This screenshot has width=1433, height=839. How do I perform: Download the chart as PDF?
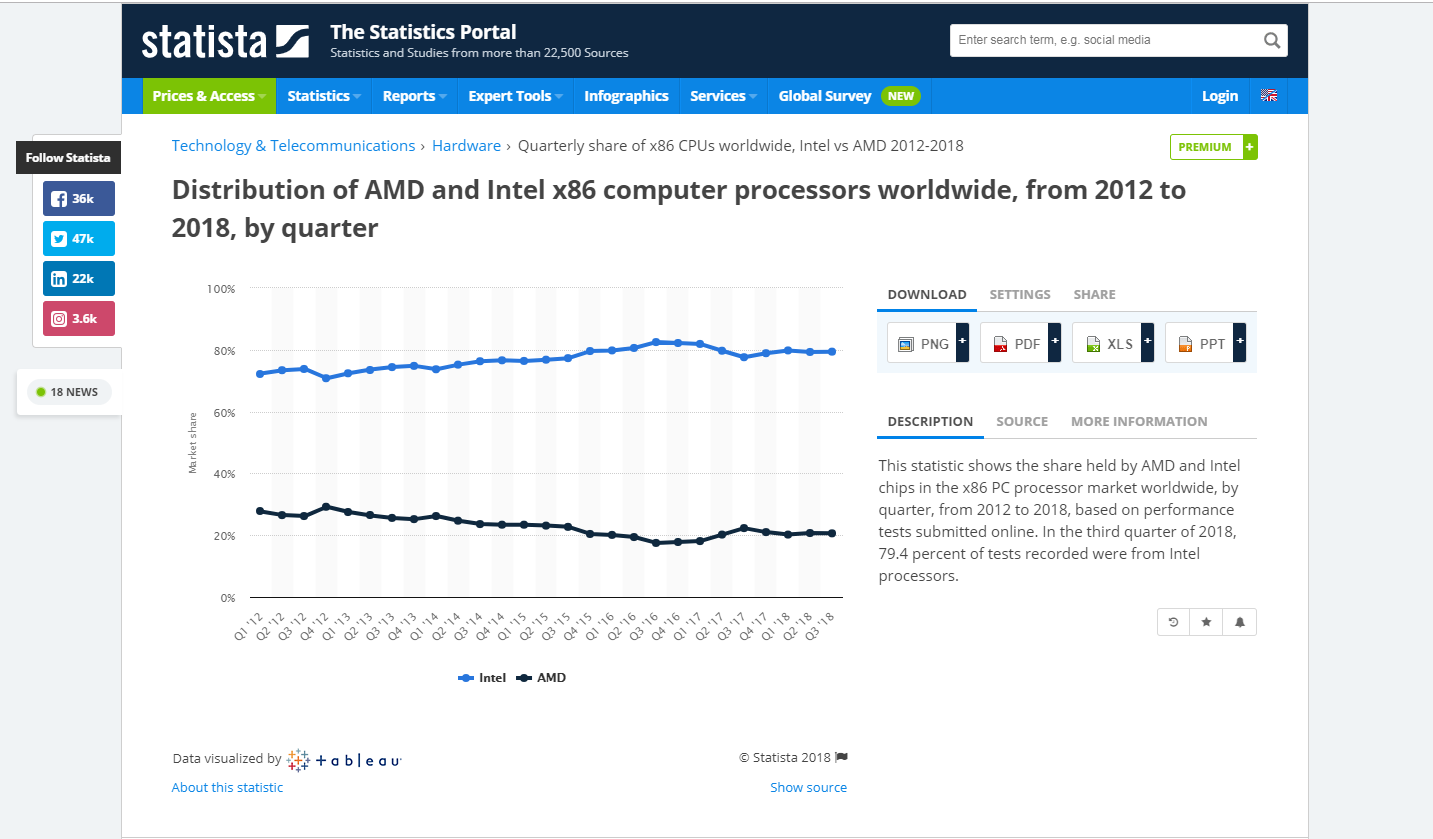pyautogui.click(x=1015, y=343)
